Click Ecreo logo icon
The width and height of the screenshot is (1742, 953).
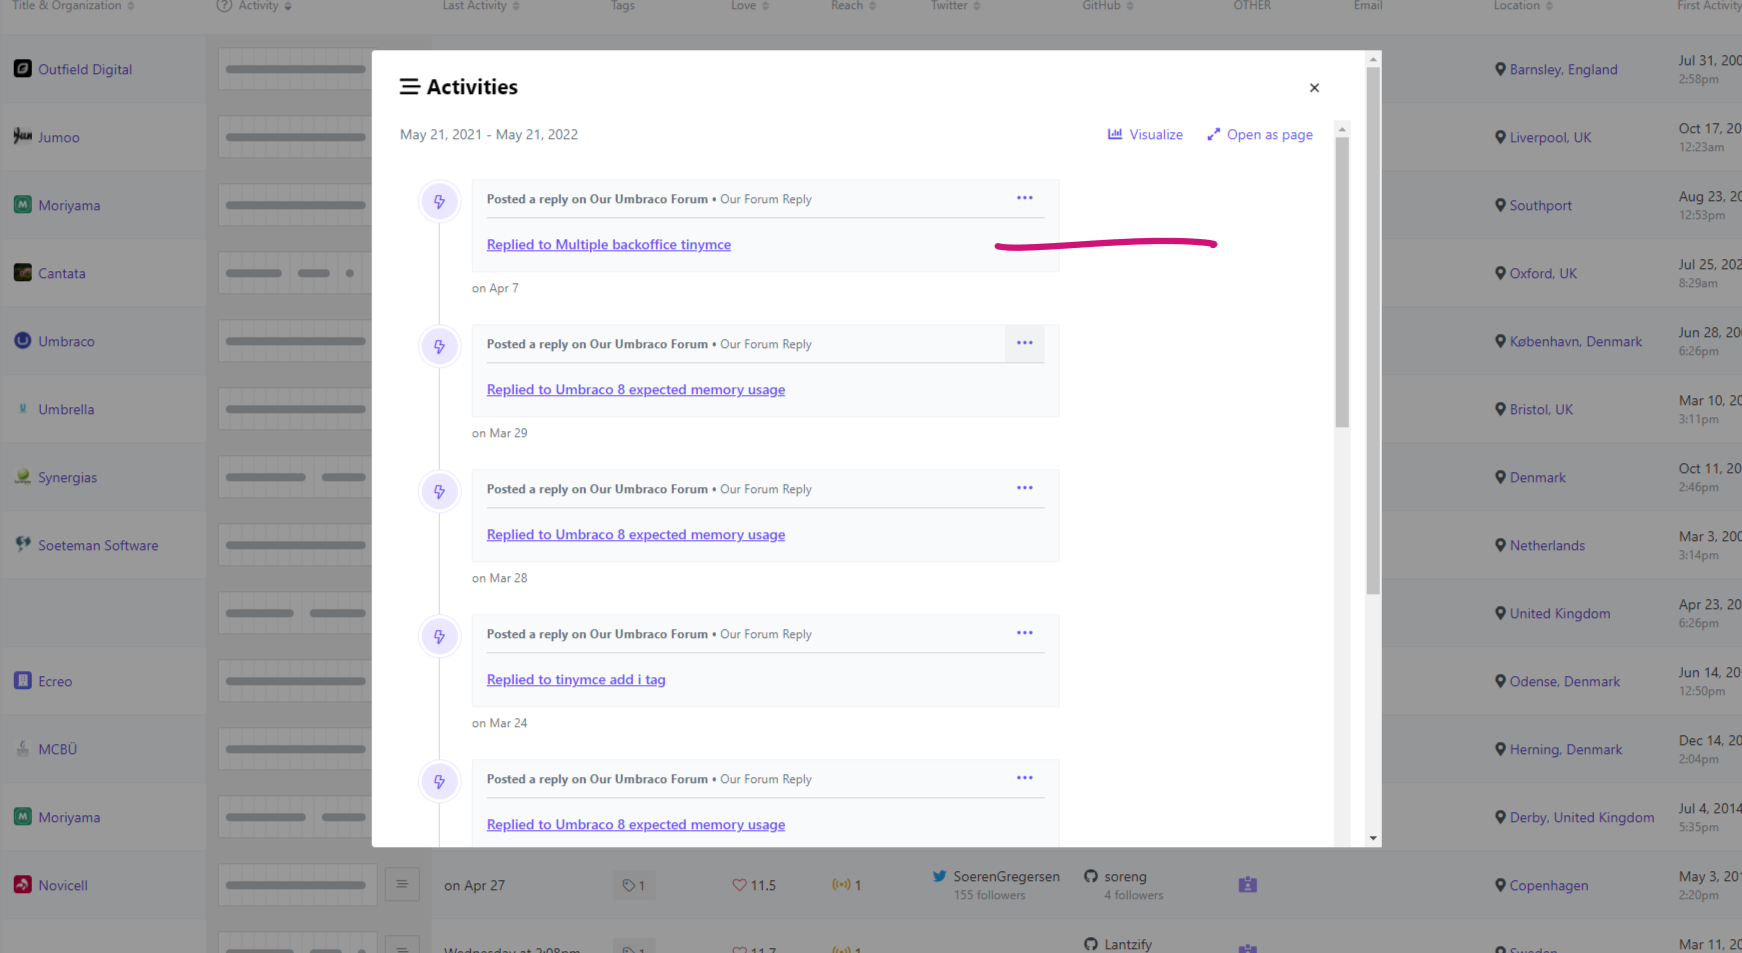coord(22,680)
